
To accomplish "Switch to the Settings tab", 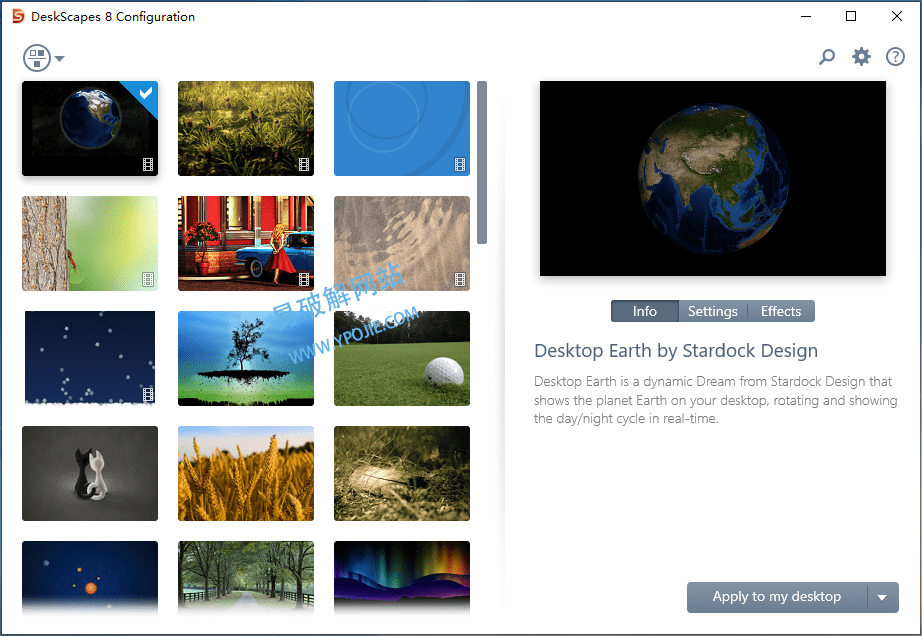I will 713,311.
